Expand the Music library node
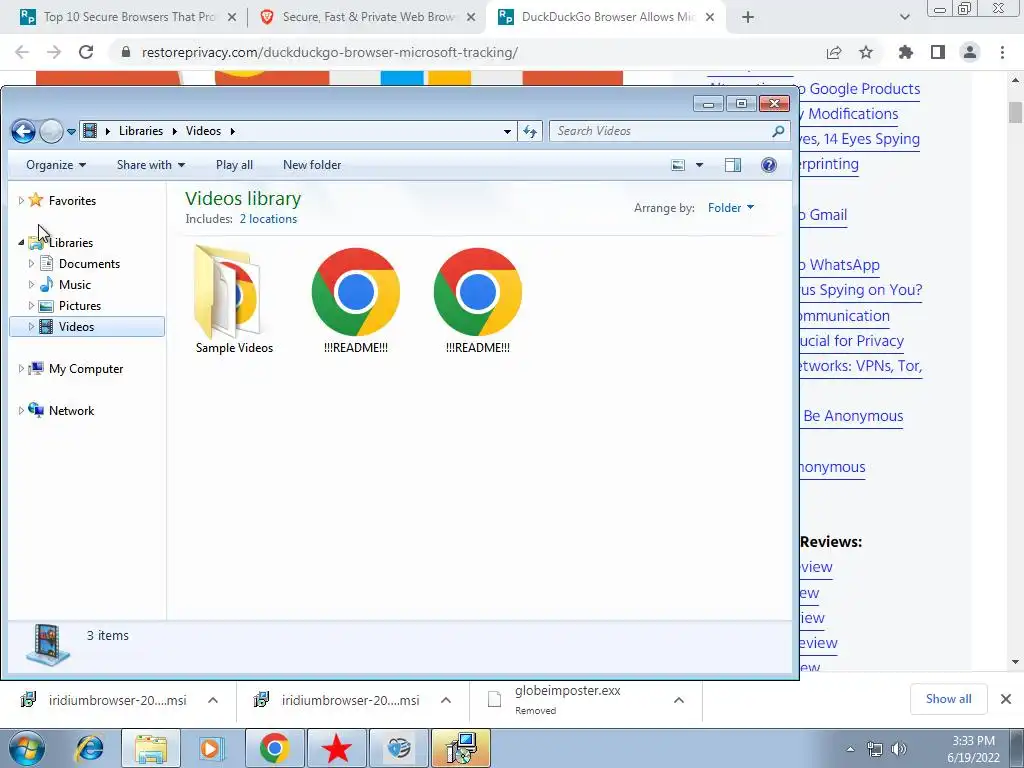The image size is (1024, 768). pos(31,285)
